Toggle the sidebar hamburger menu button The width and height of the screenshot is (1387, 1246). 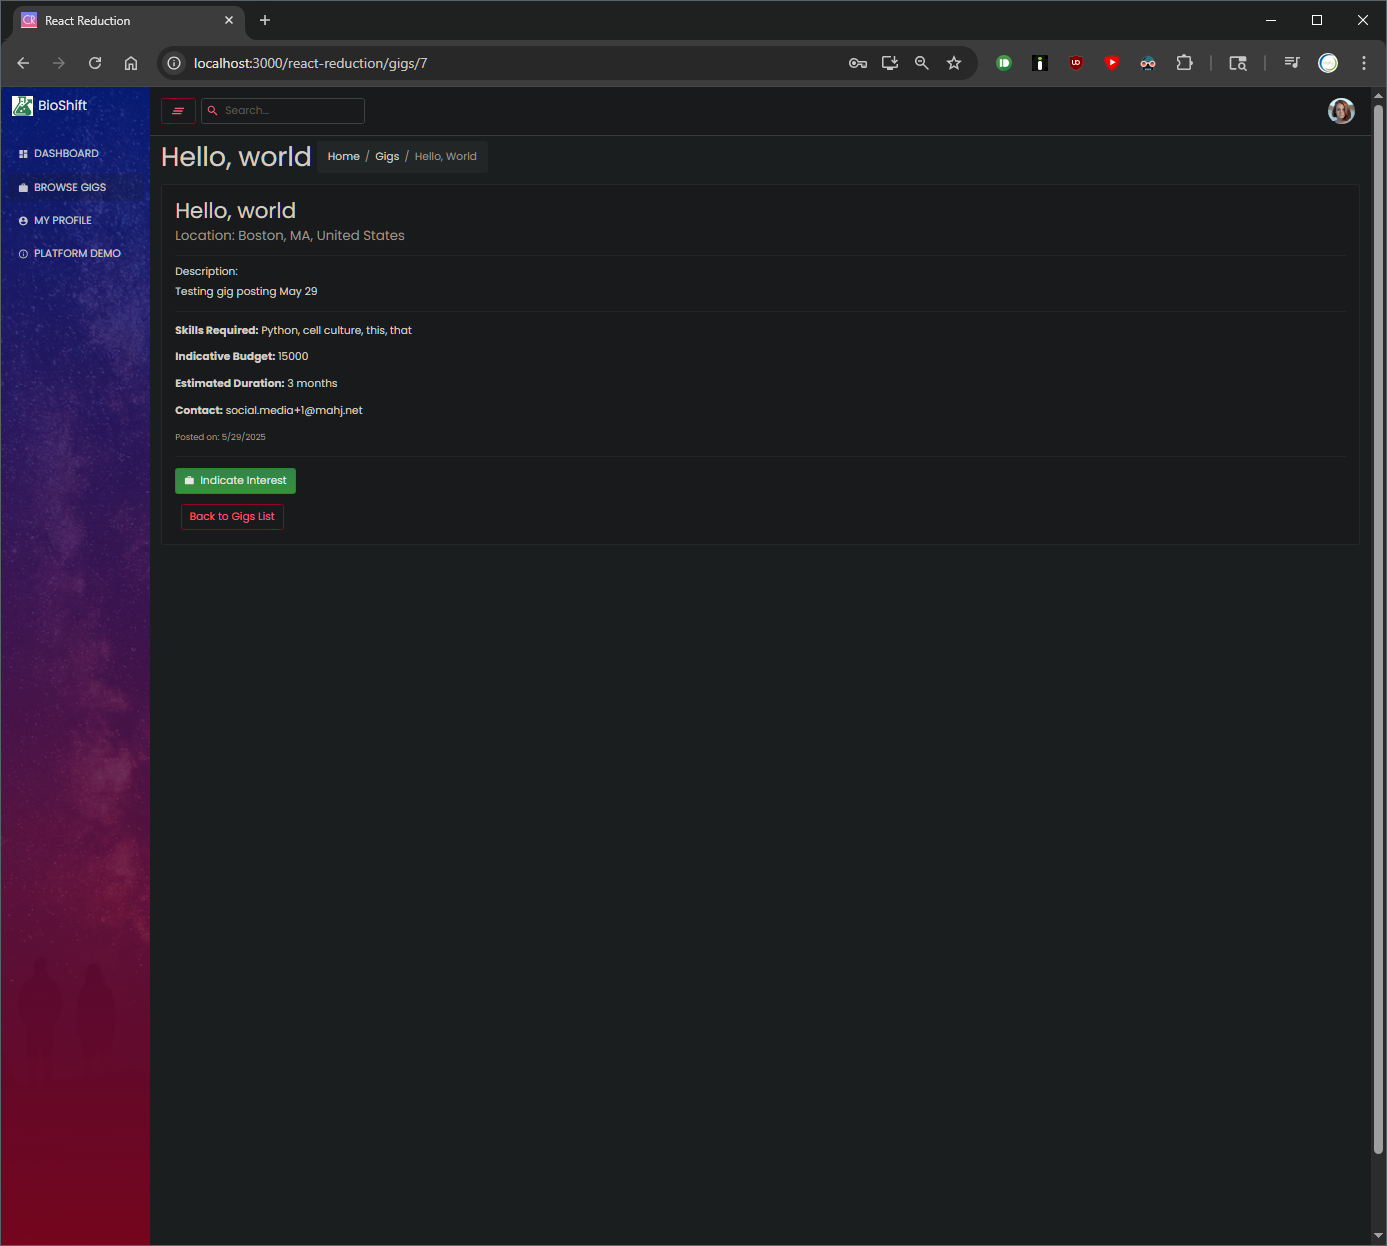pyautogui.click(x=178, y=111)
